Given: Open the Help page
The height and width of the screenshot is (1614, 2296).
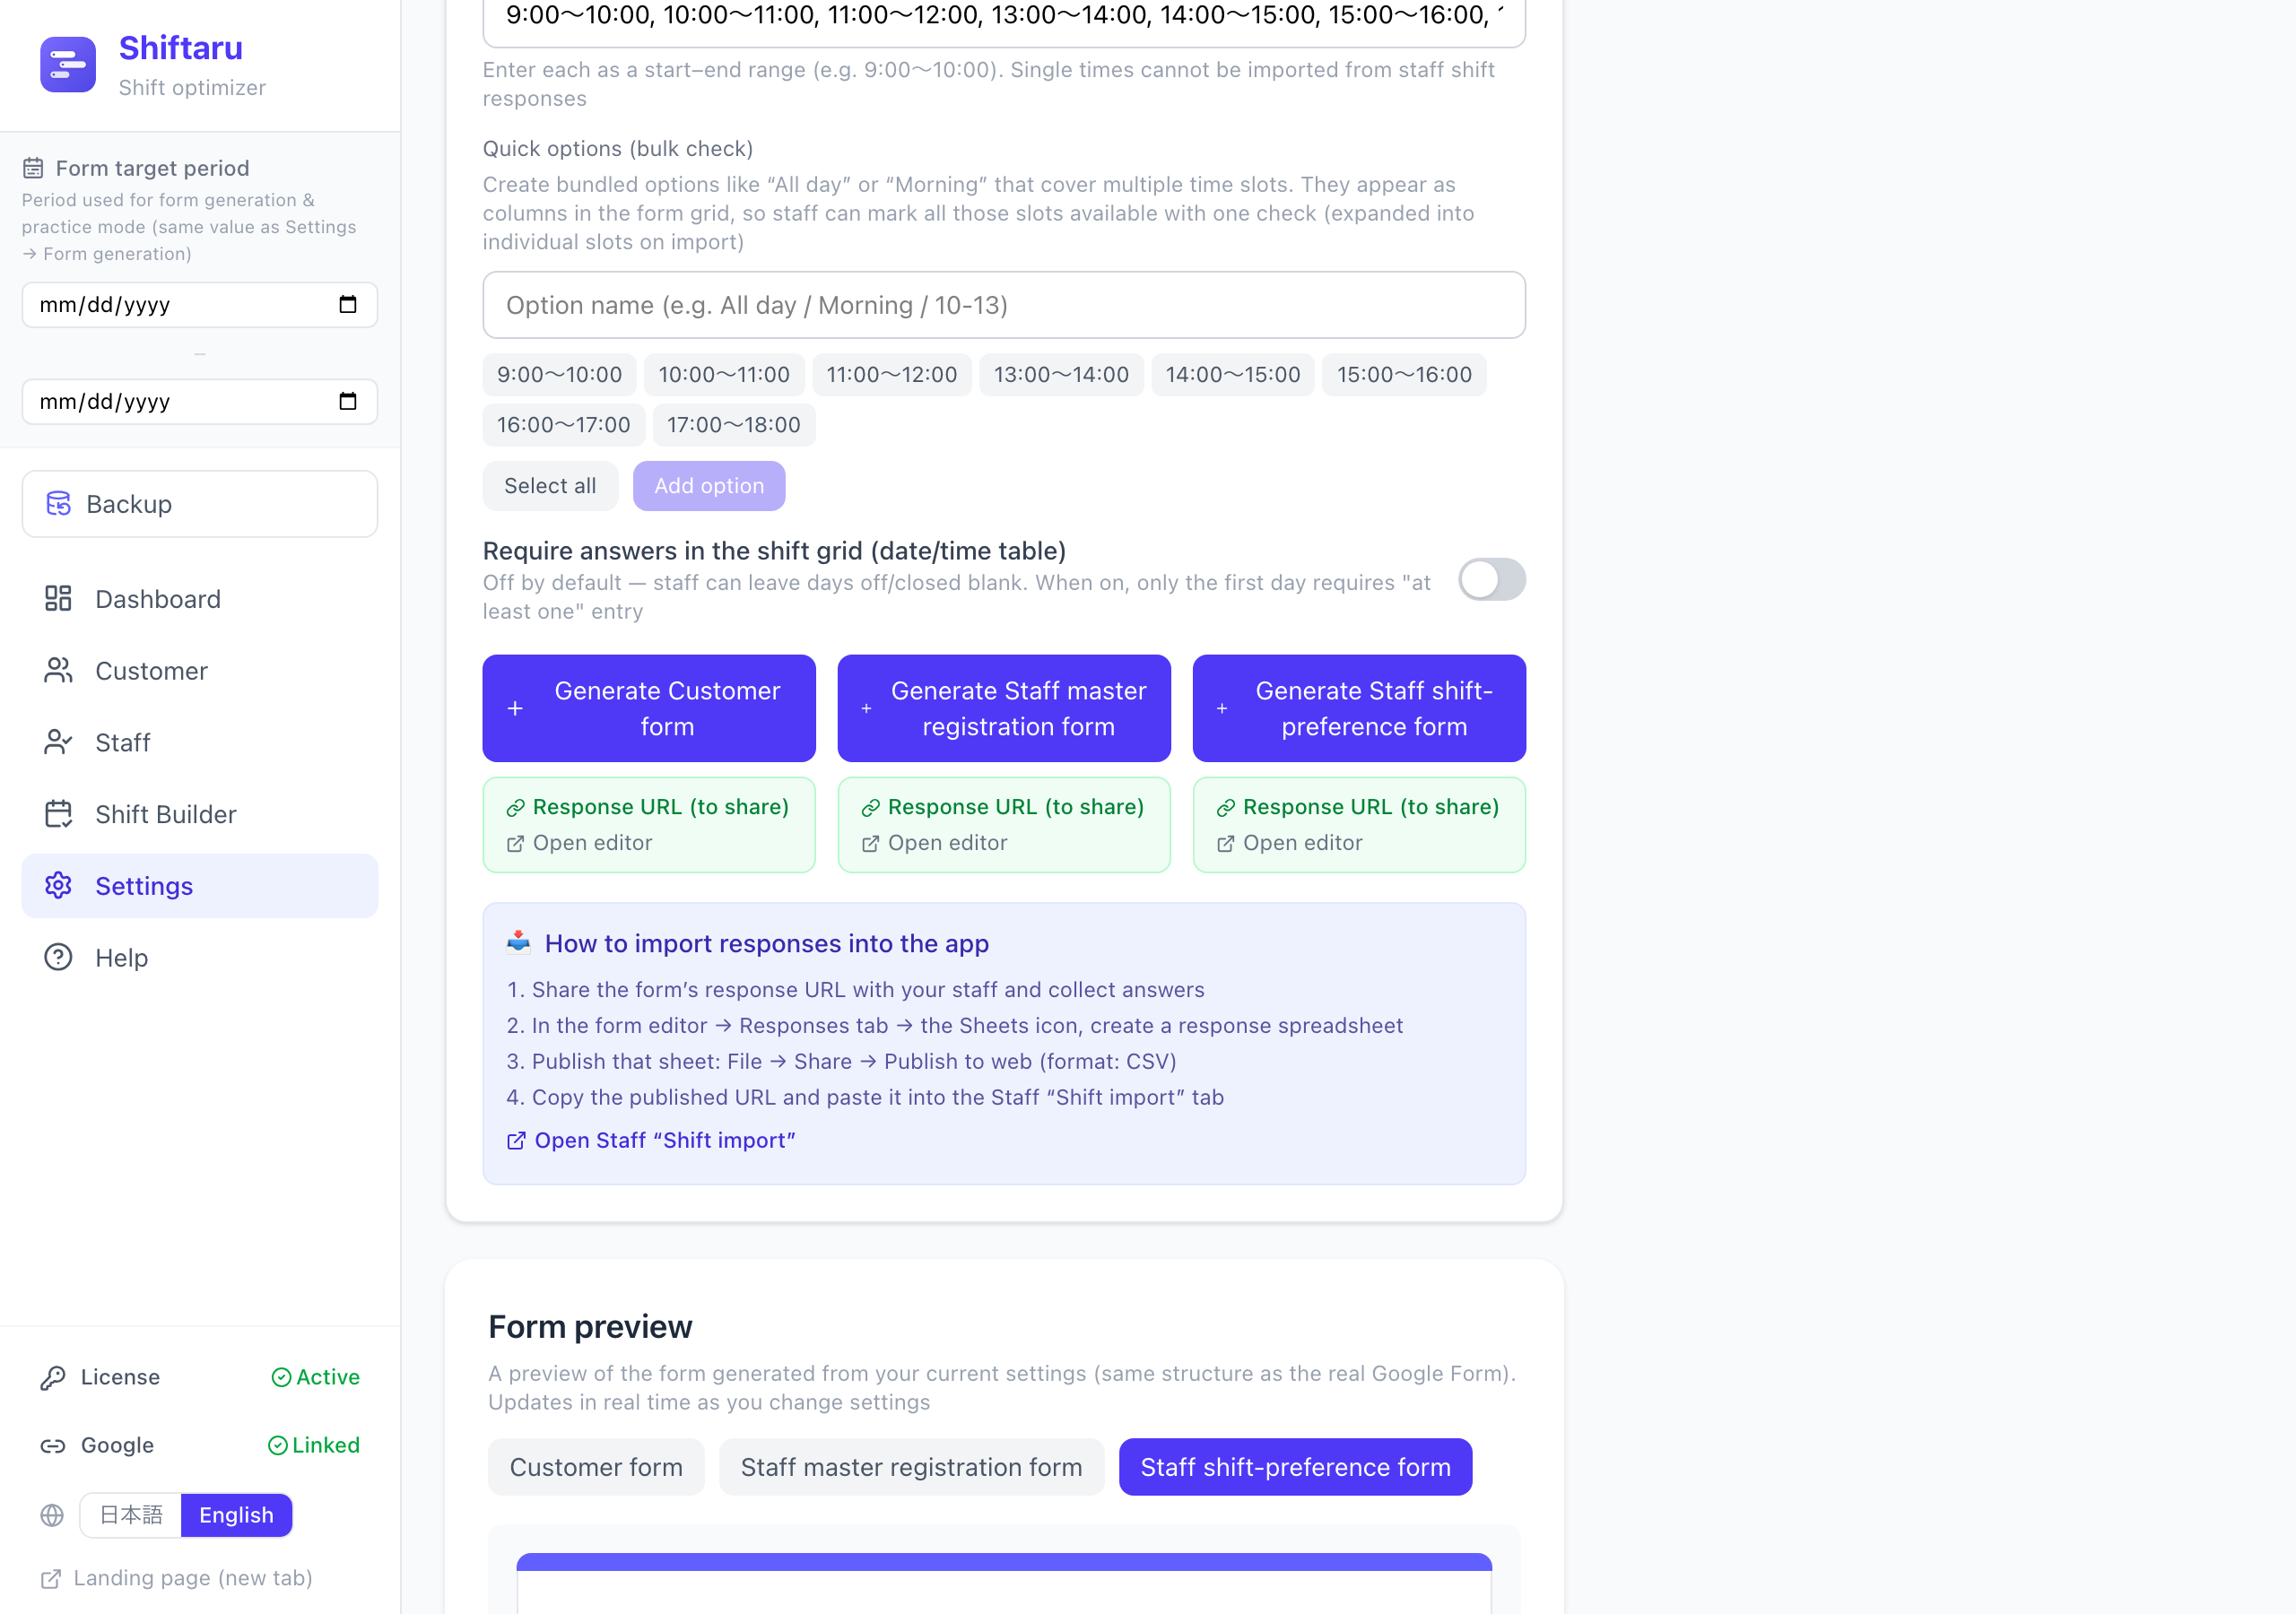Looking at the screenshot, I should tap(200, 957).
